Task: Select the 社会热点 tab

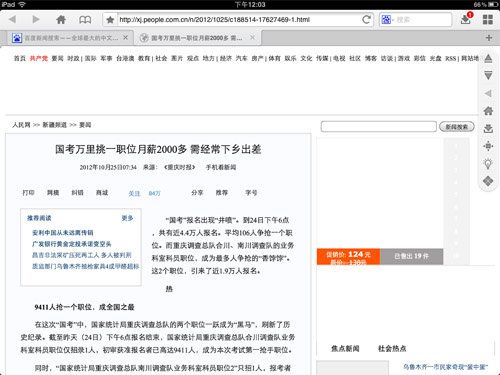Action: click(392, 348)
